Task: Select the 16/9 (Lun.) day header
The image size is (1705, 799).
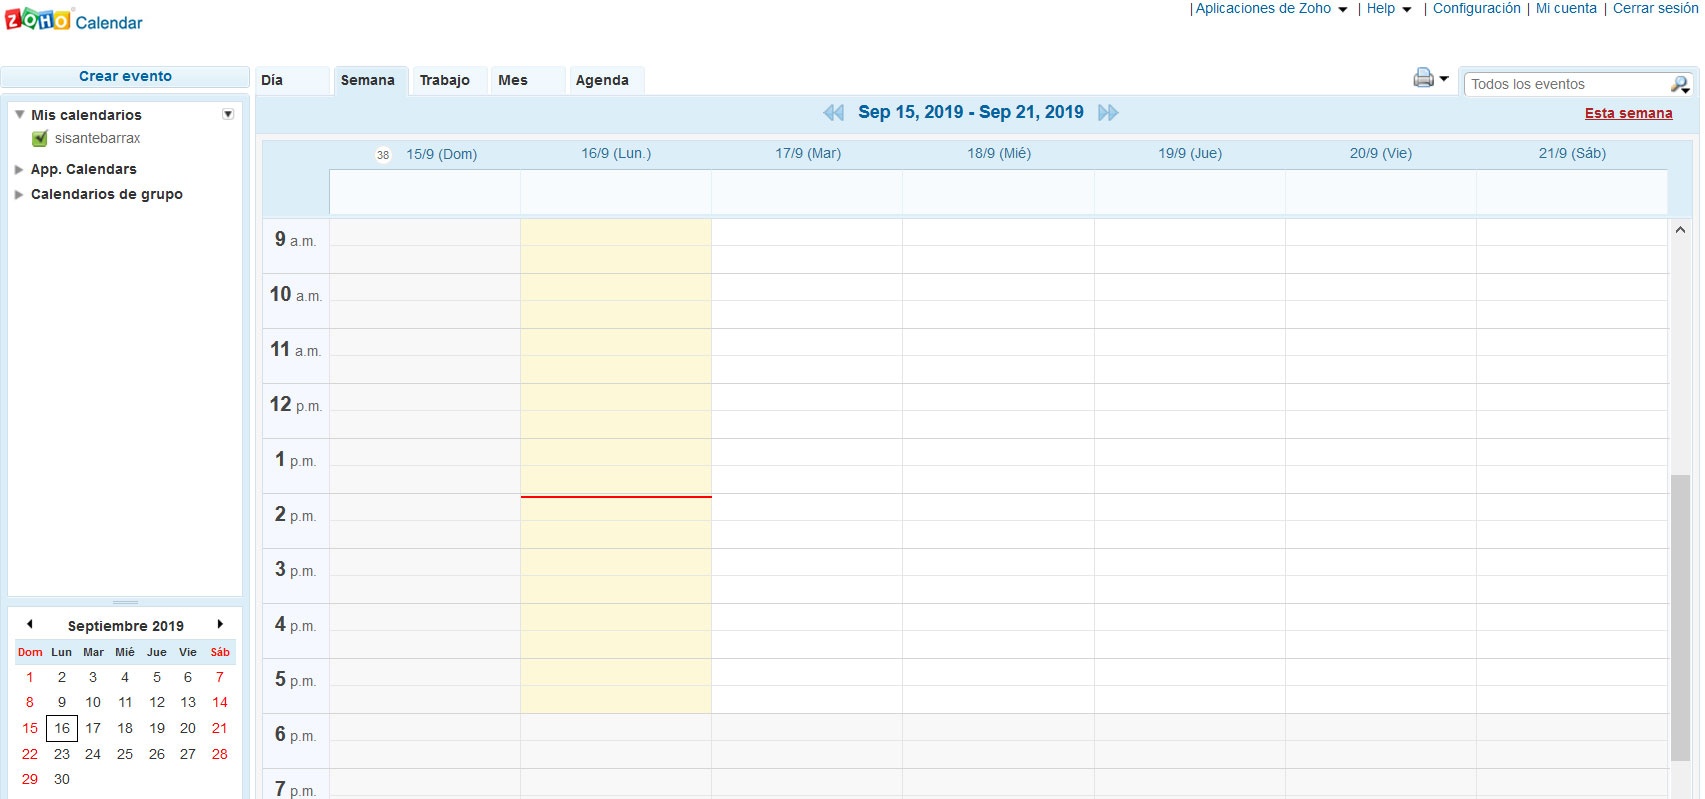Action: tap(616, 154)
